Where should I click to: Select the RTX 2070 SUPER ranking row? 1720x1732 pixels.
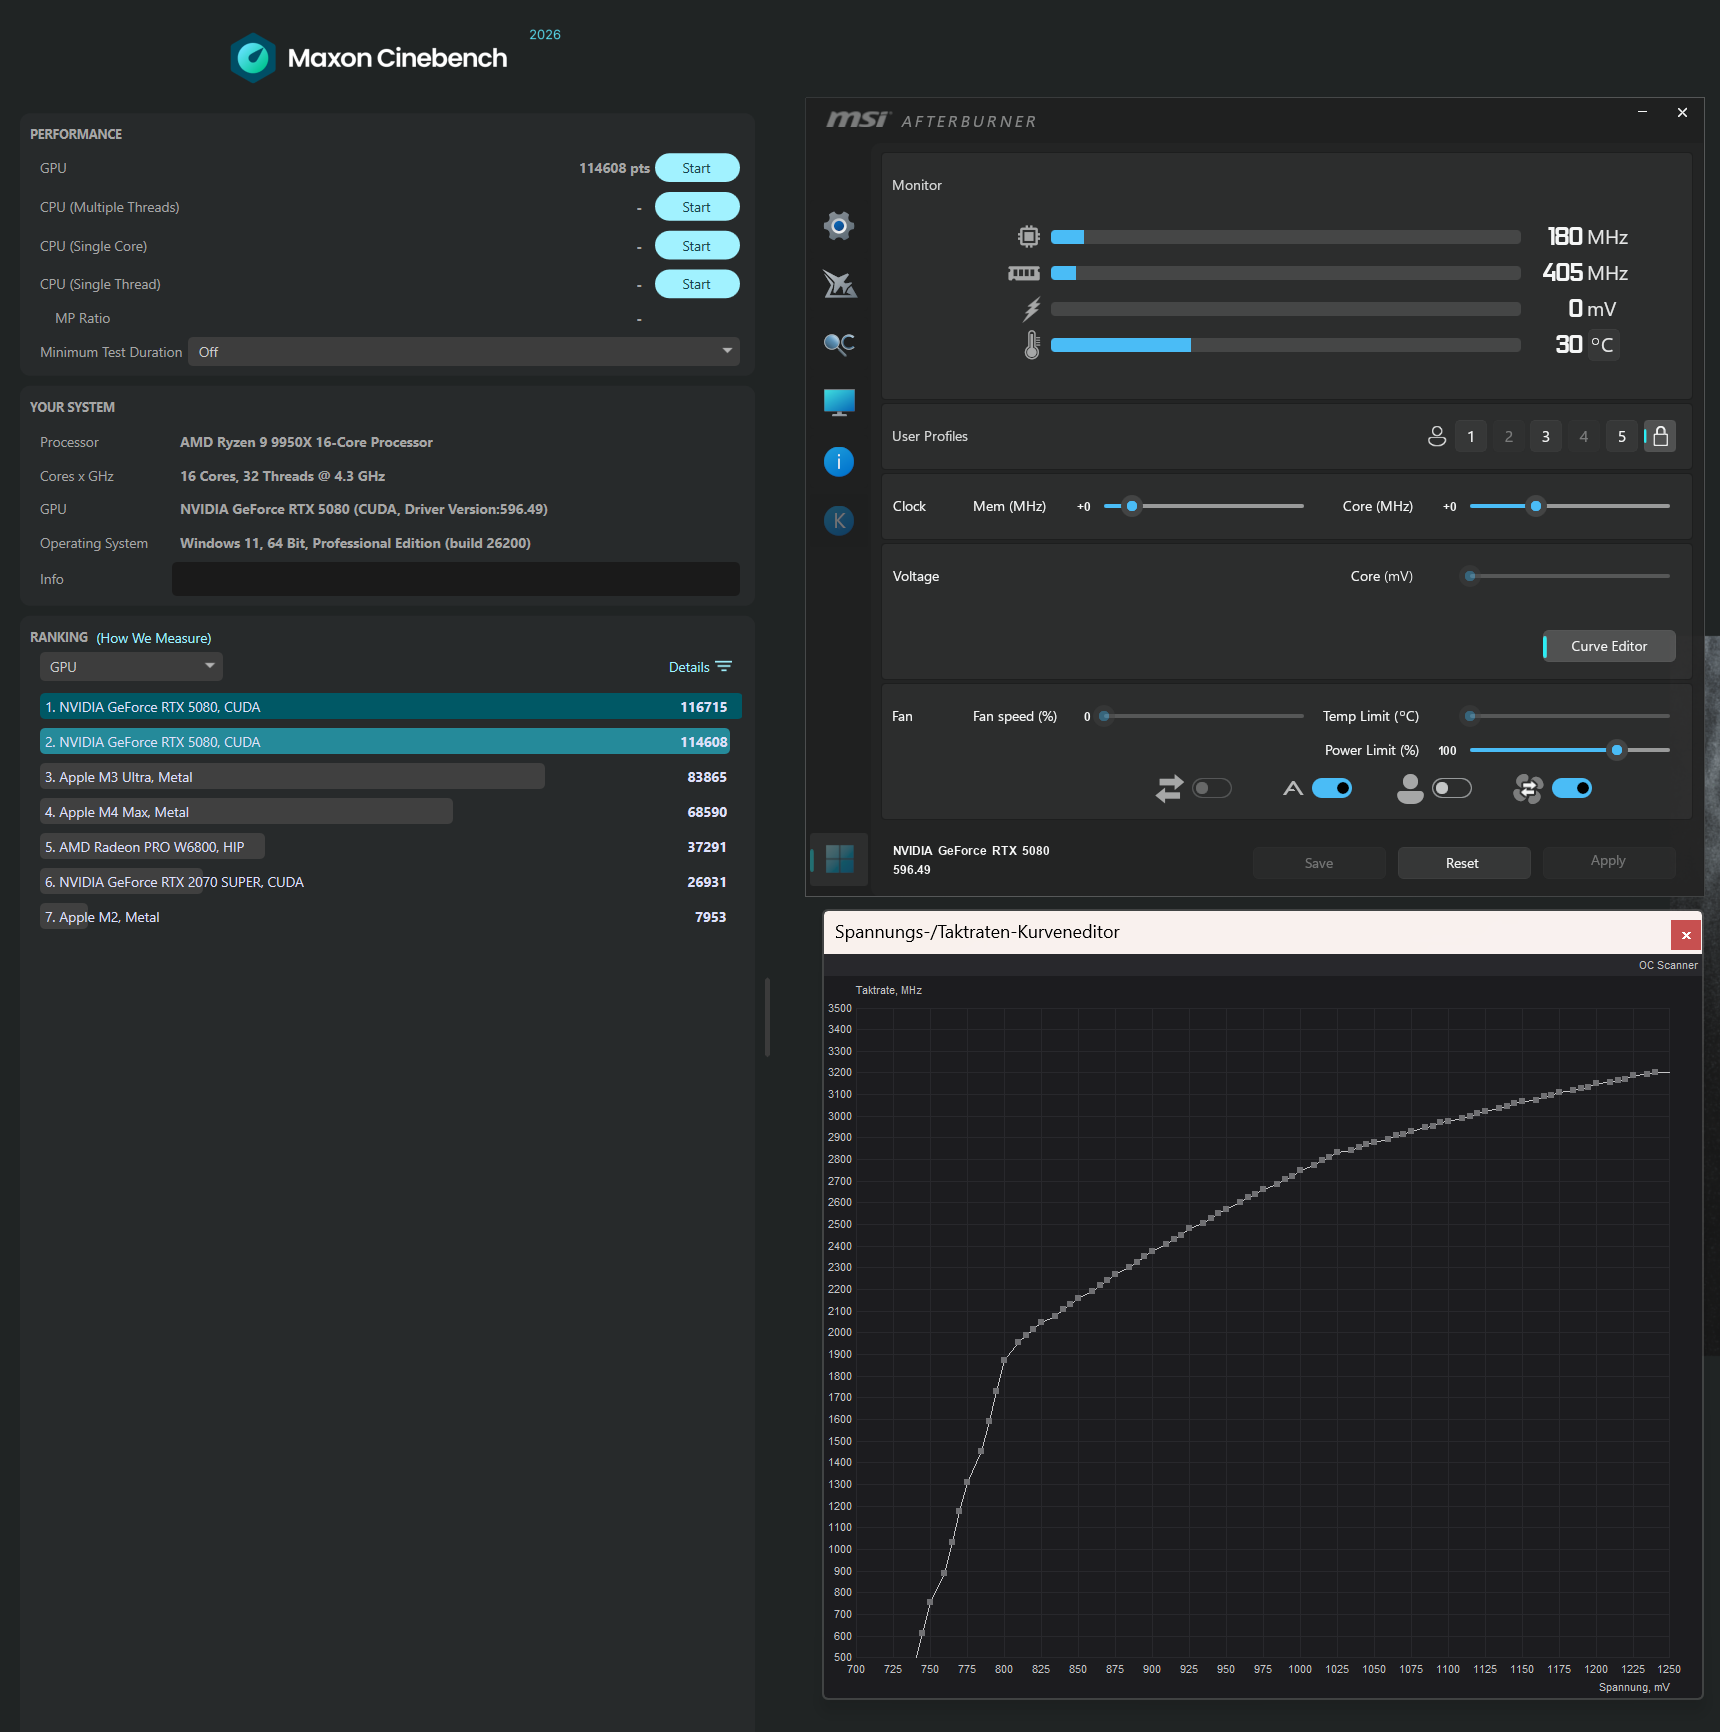pos(391,882)
